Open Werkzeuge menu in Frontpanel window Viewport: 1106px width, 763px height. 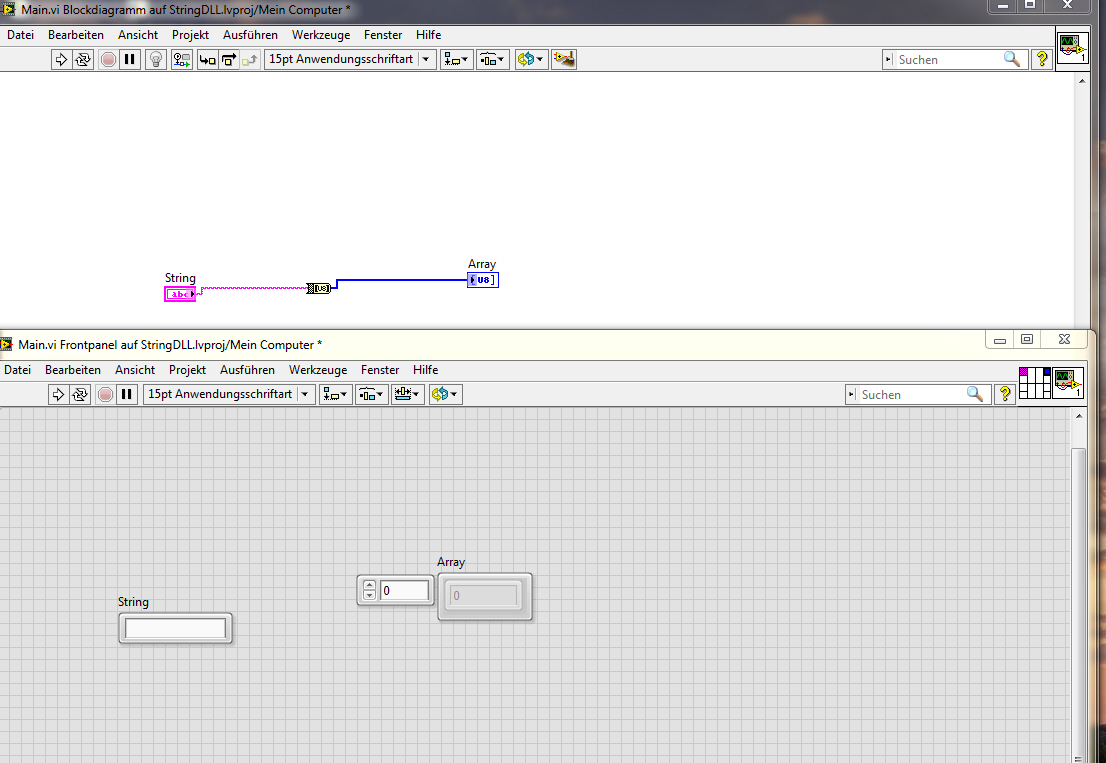tap(318, 370)
